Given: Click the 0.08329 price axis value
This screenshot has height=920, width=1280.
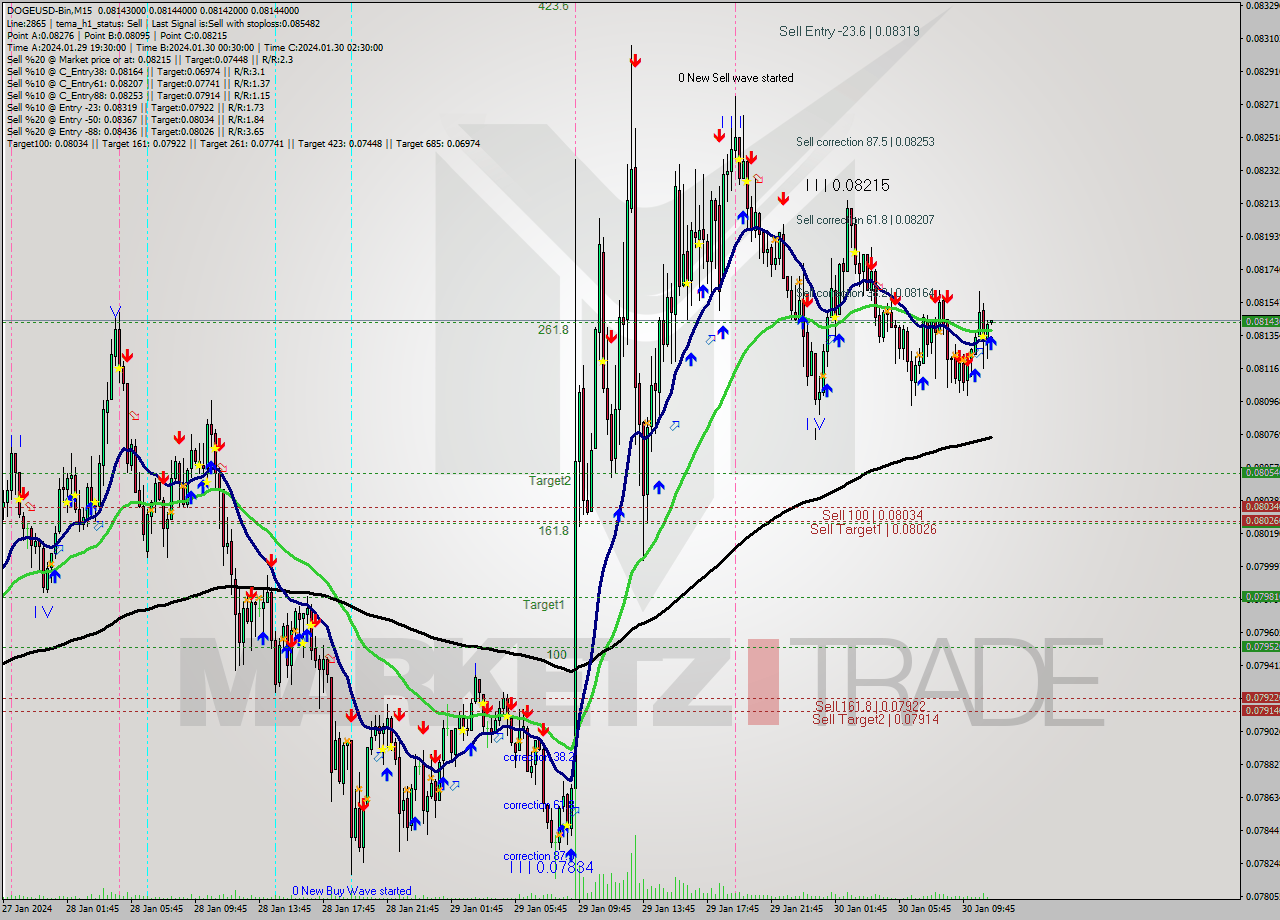Looking at the screenshot, I should click(x=1262, y=6).
